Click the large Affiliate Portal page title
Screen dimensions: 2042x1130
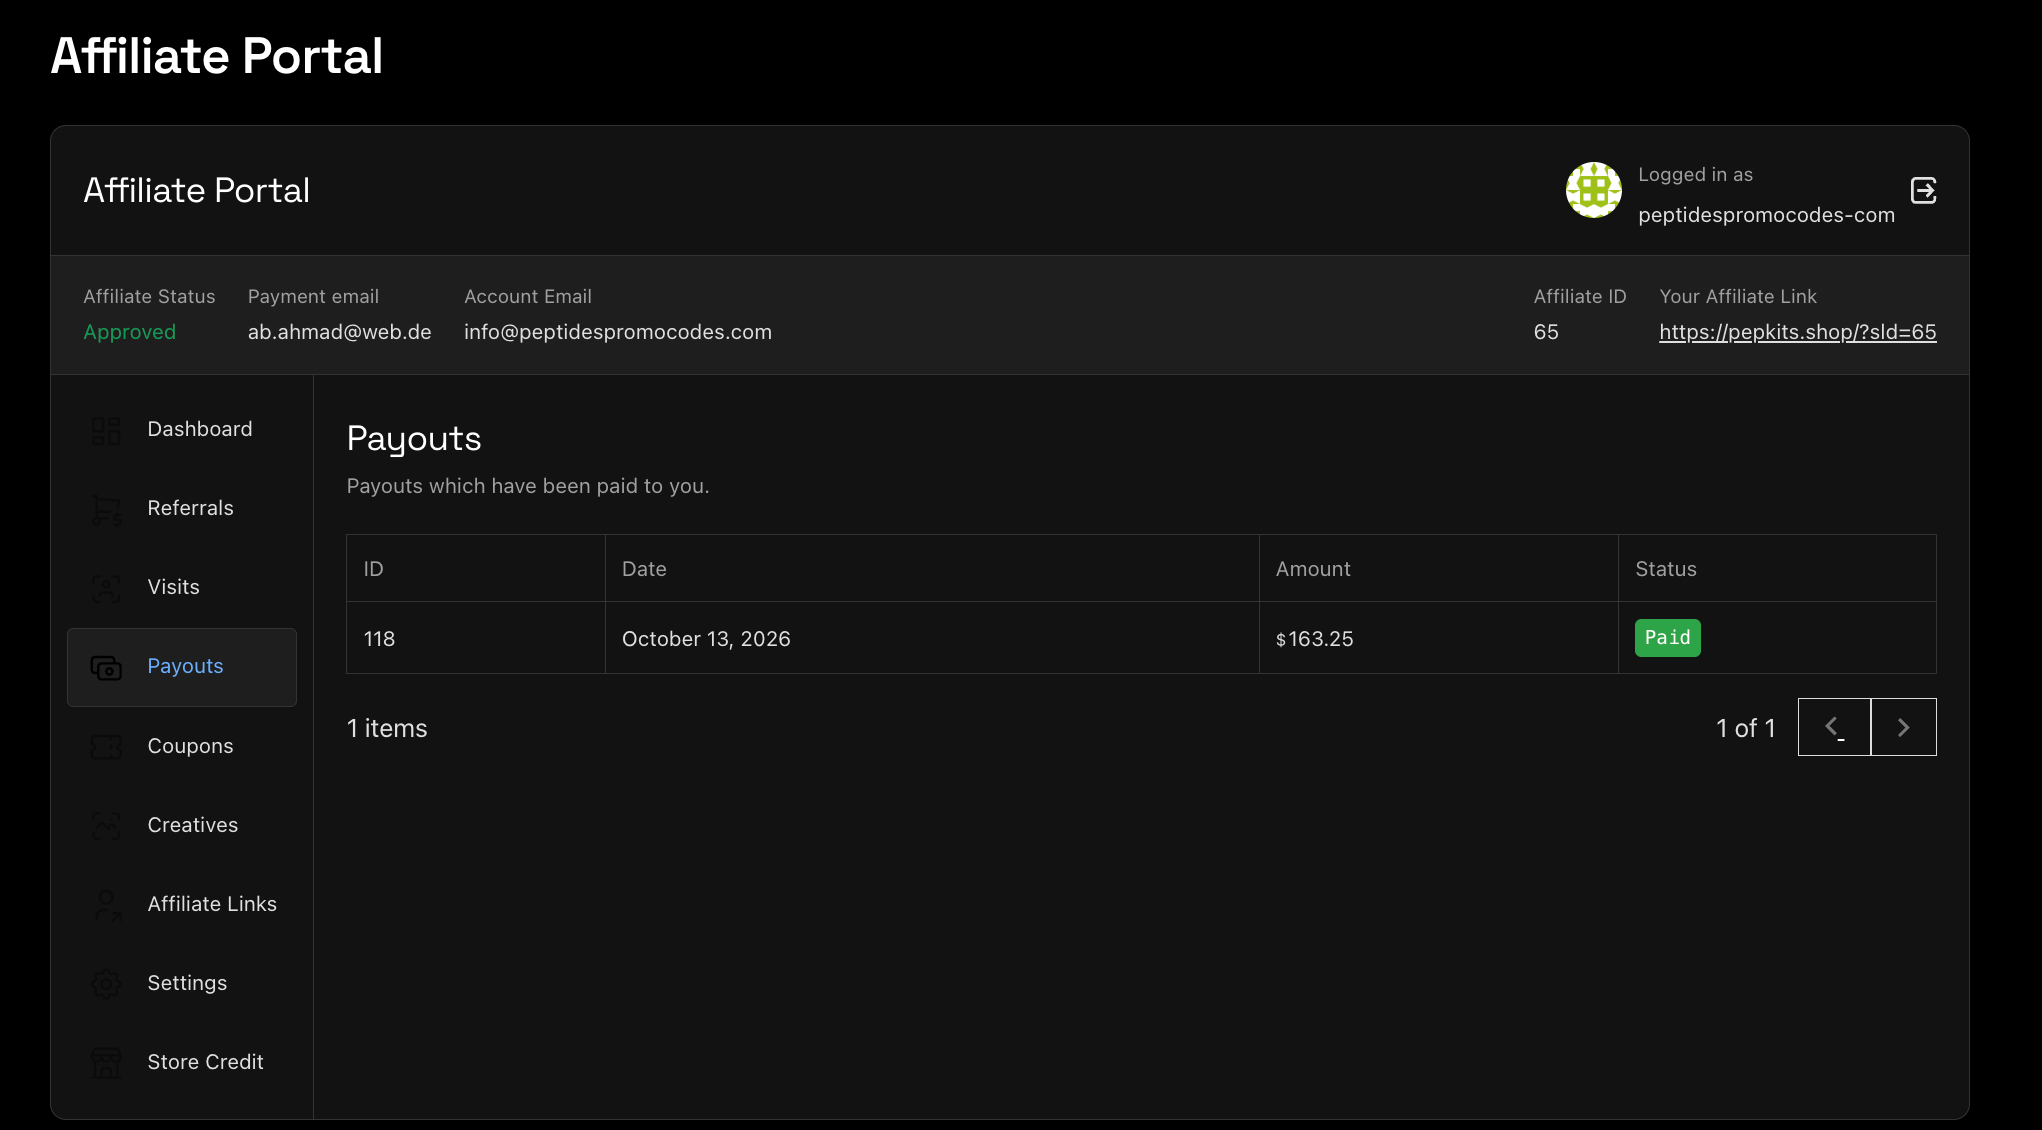[x=217, y=56]
